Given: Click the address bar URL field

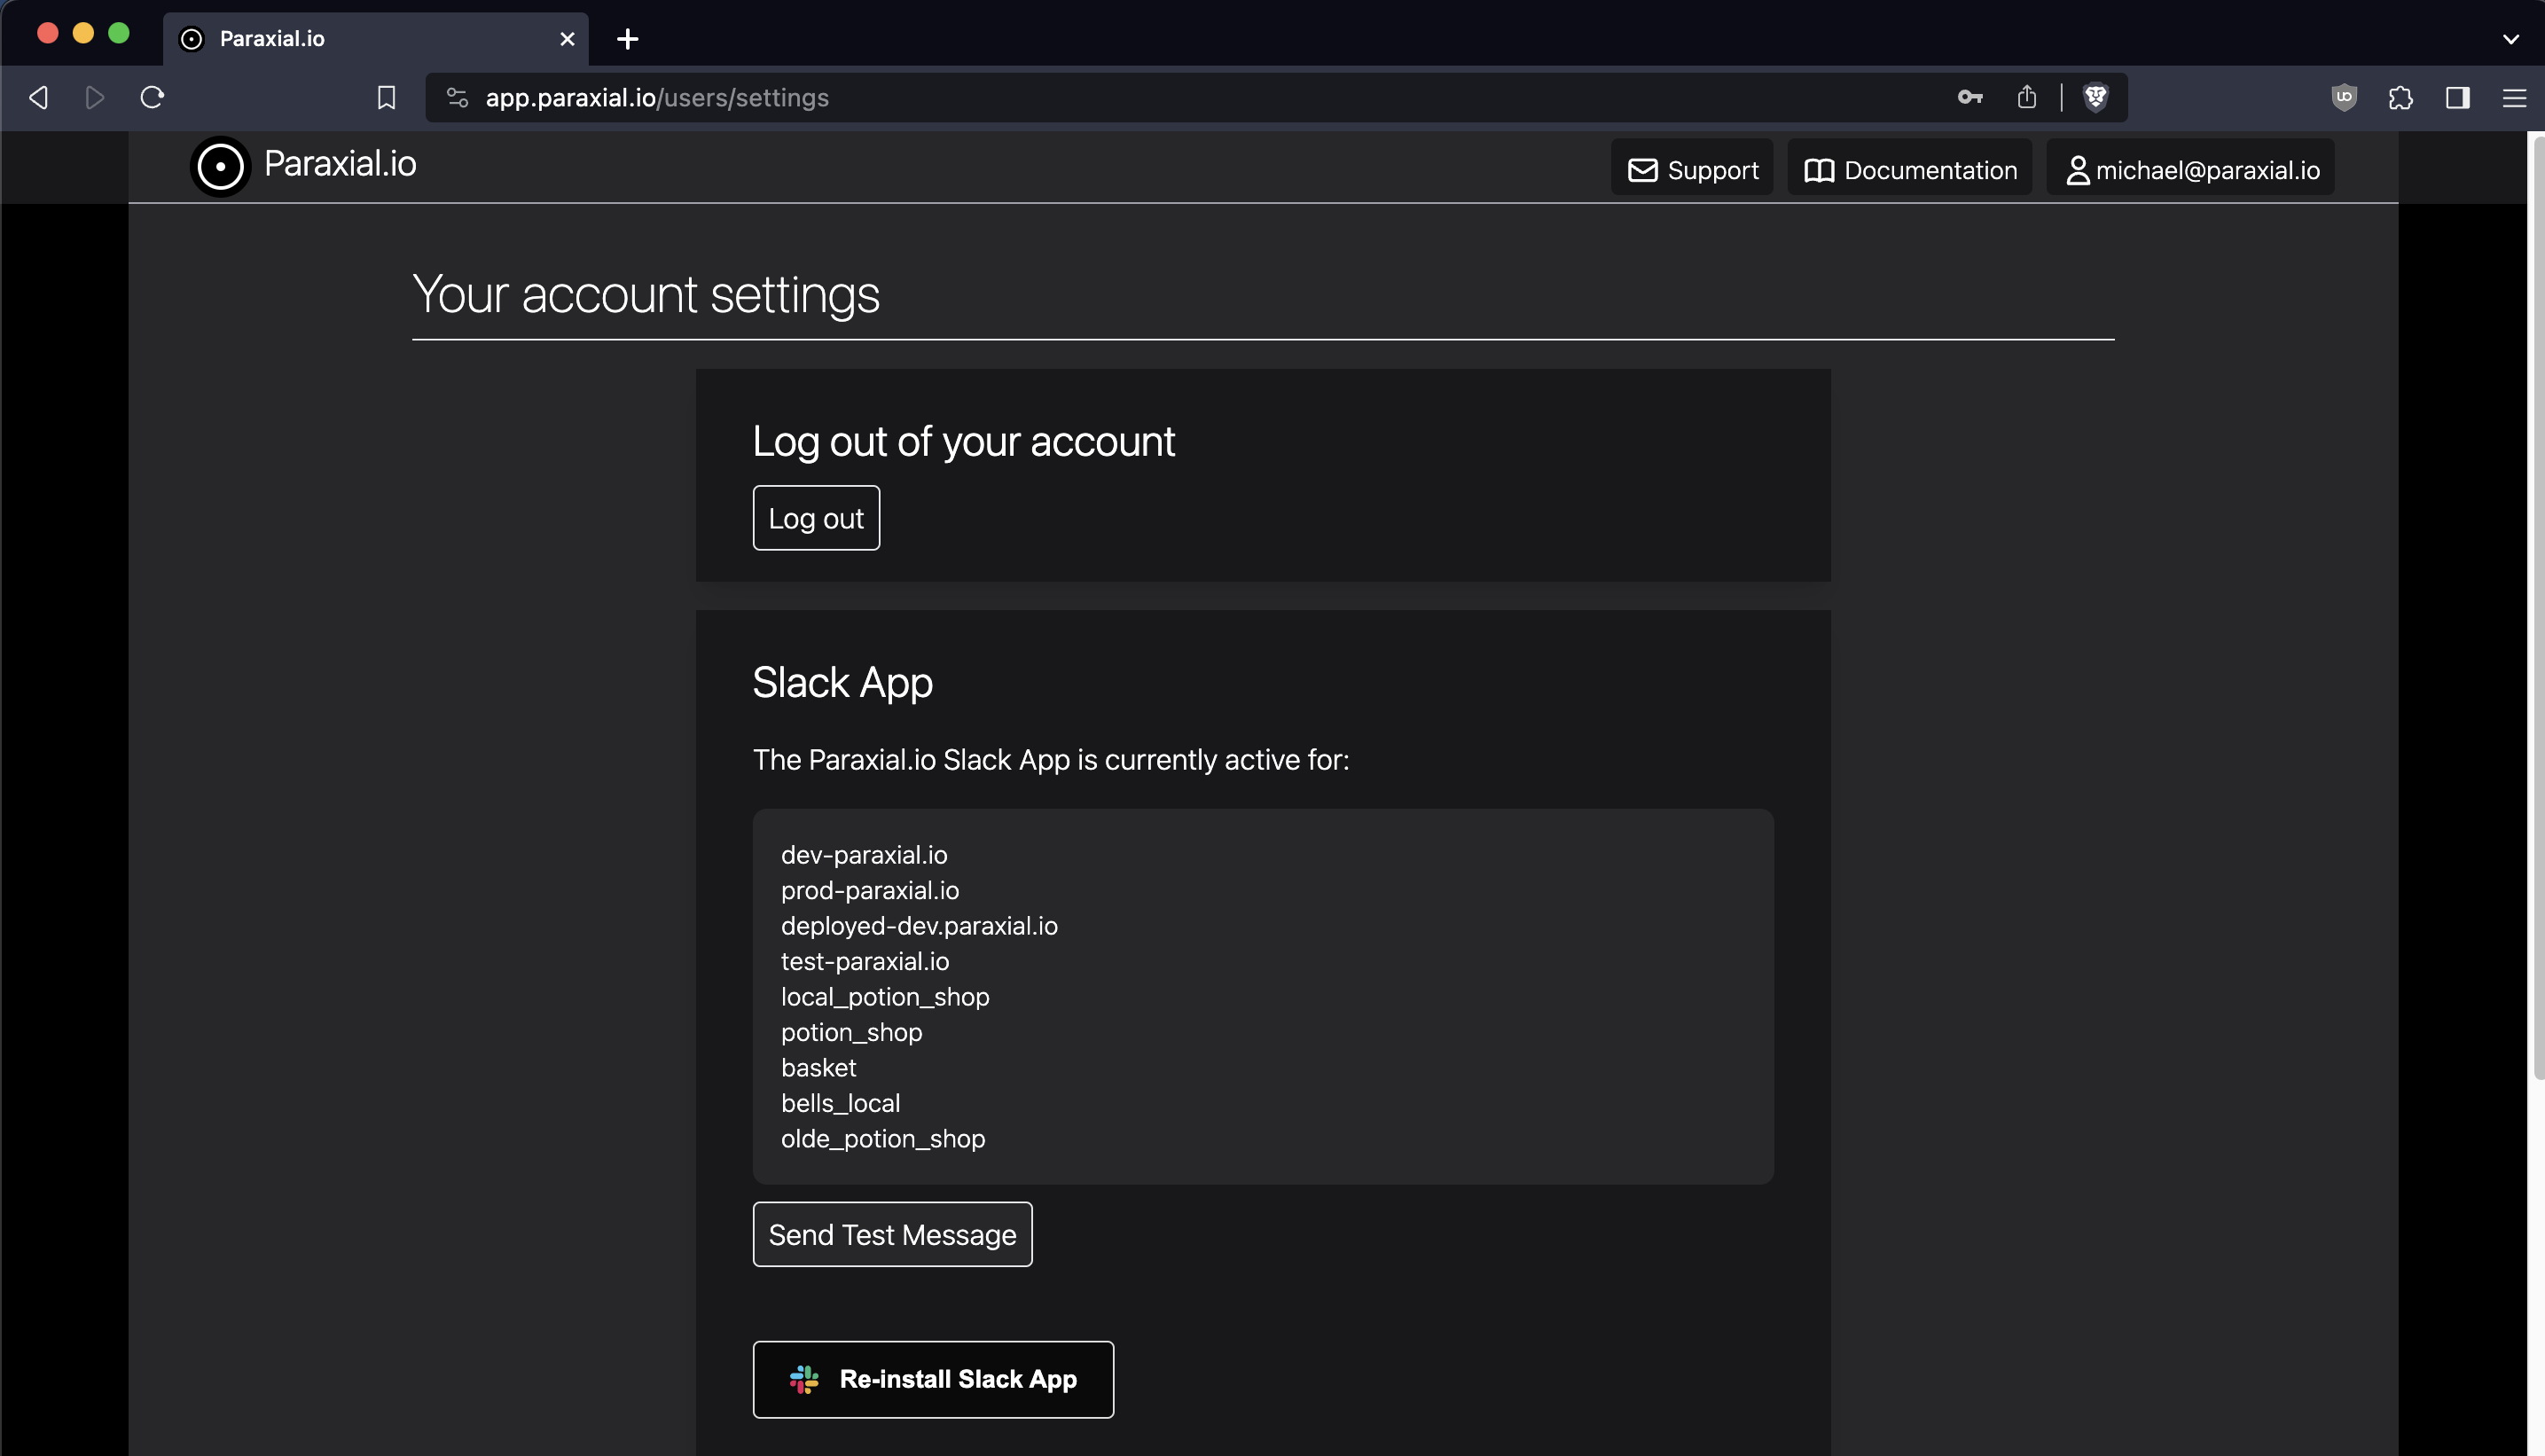Looking at the screenshot, I should click(1100, 97).
